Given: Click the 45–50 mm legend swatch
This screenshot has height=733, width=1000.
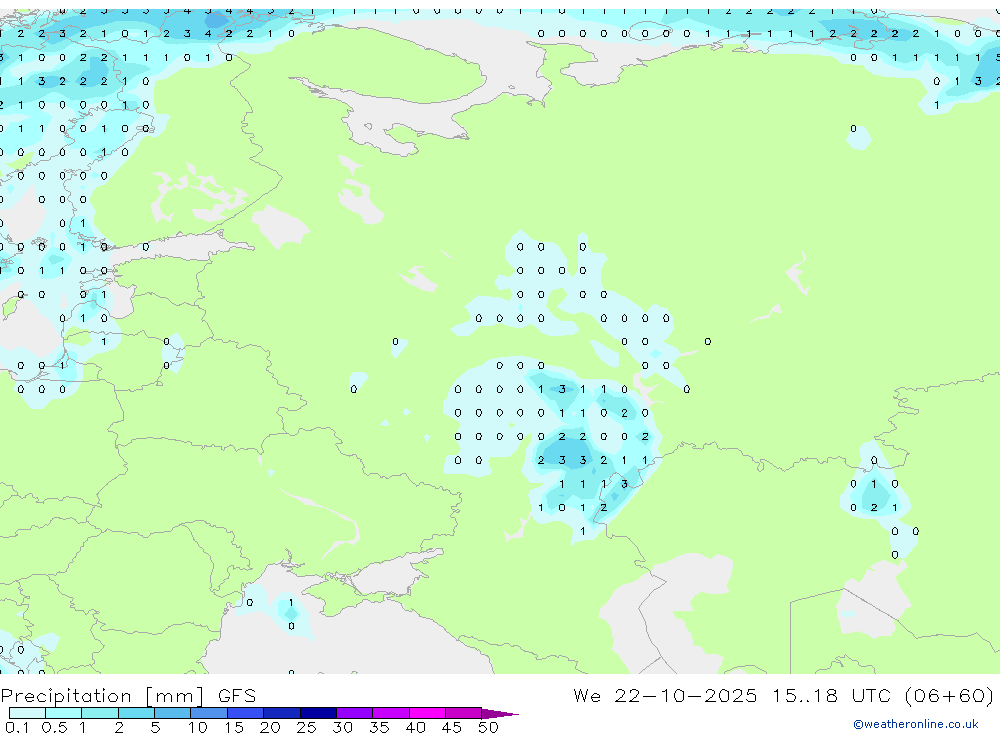Looking at the screenshot, I should pyautogui.click(x=464, y=713).
